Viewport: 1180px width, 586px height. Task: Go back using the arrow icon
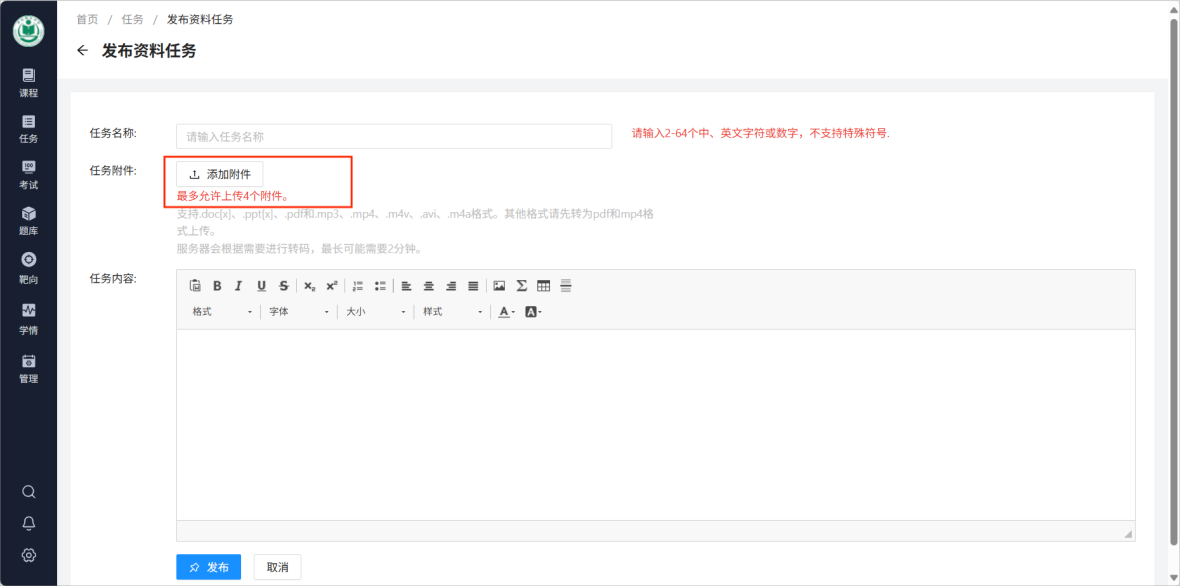coord(83,51)
